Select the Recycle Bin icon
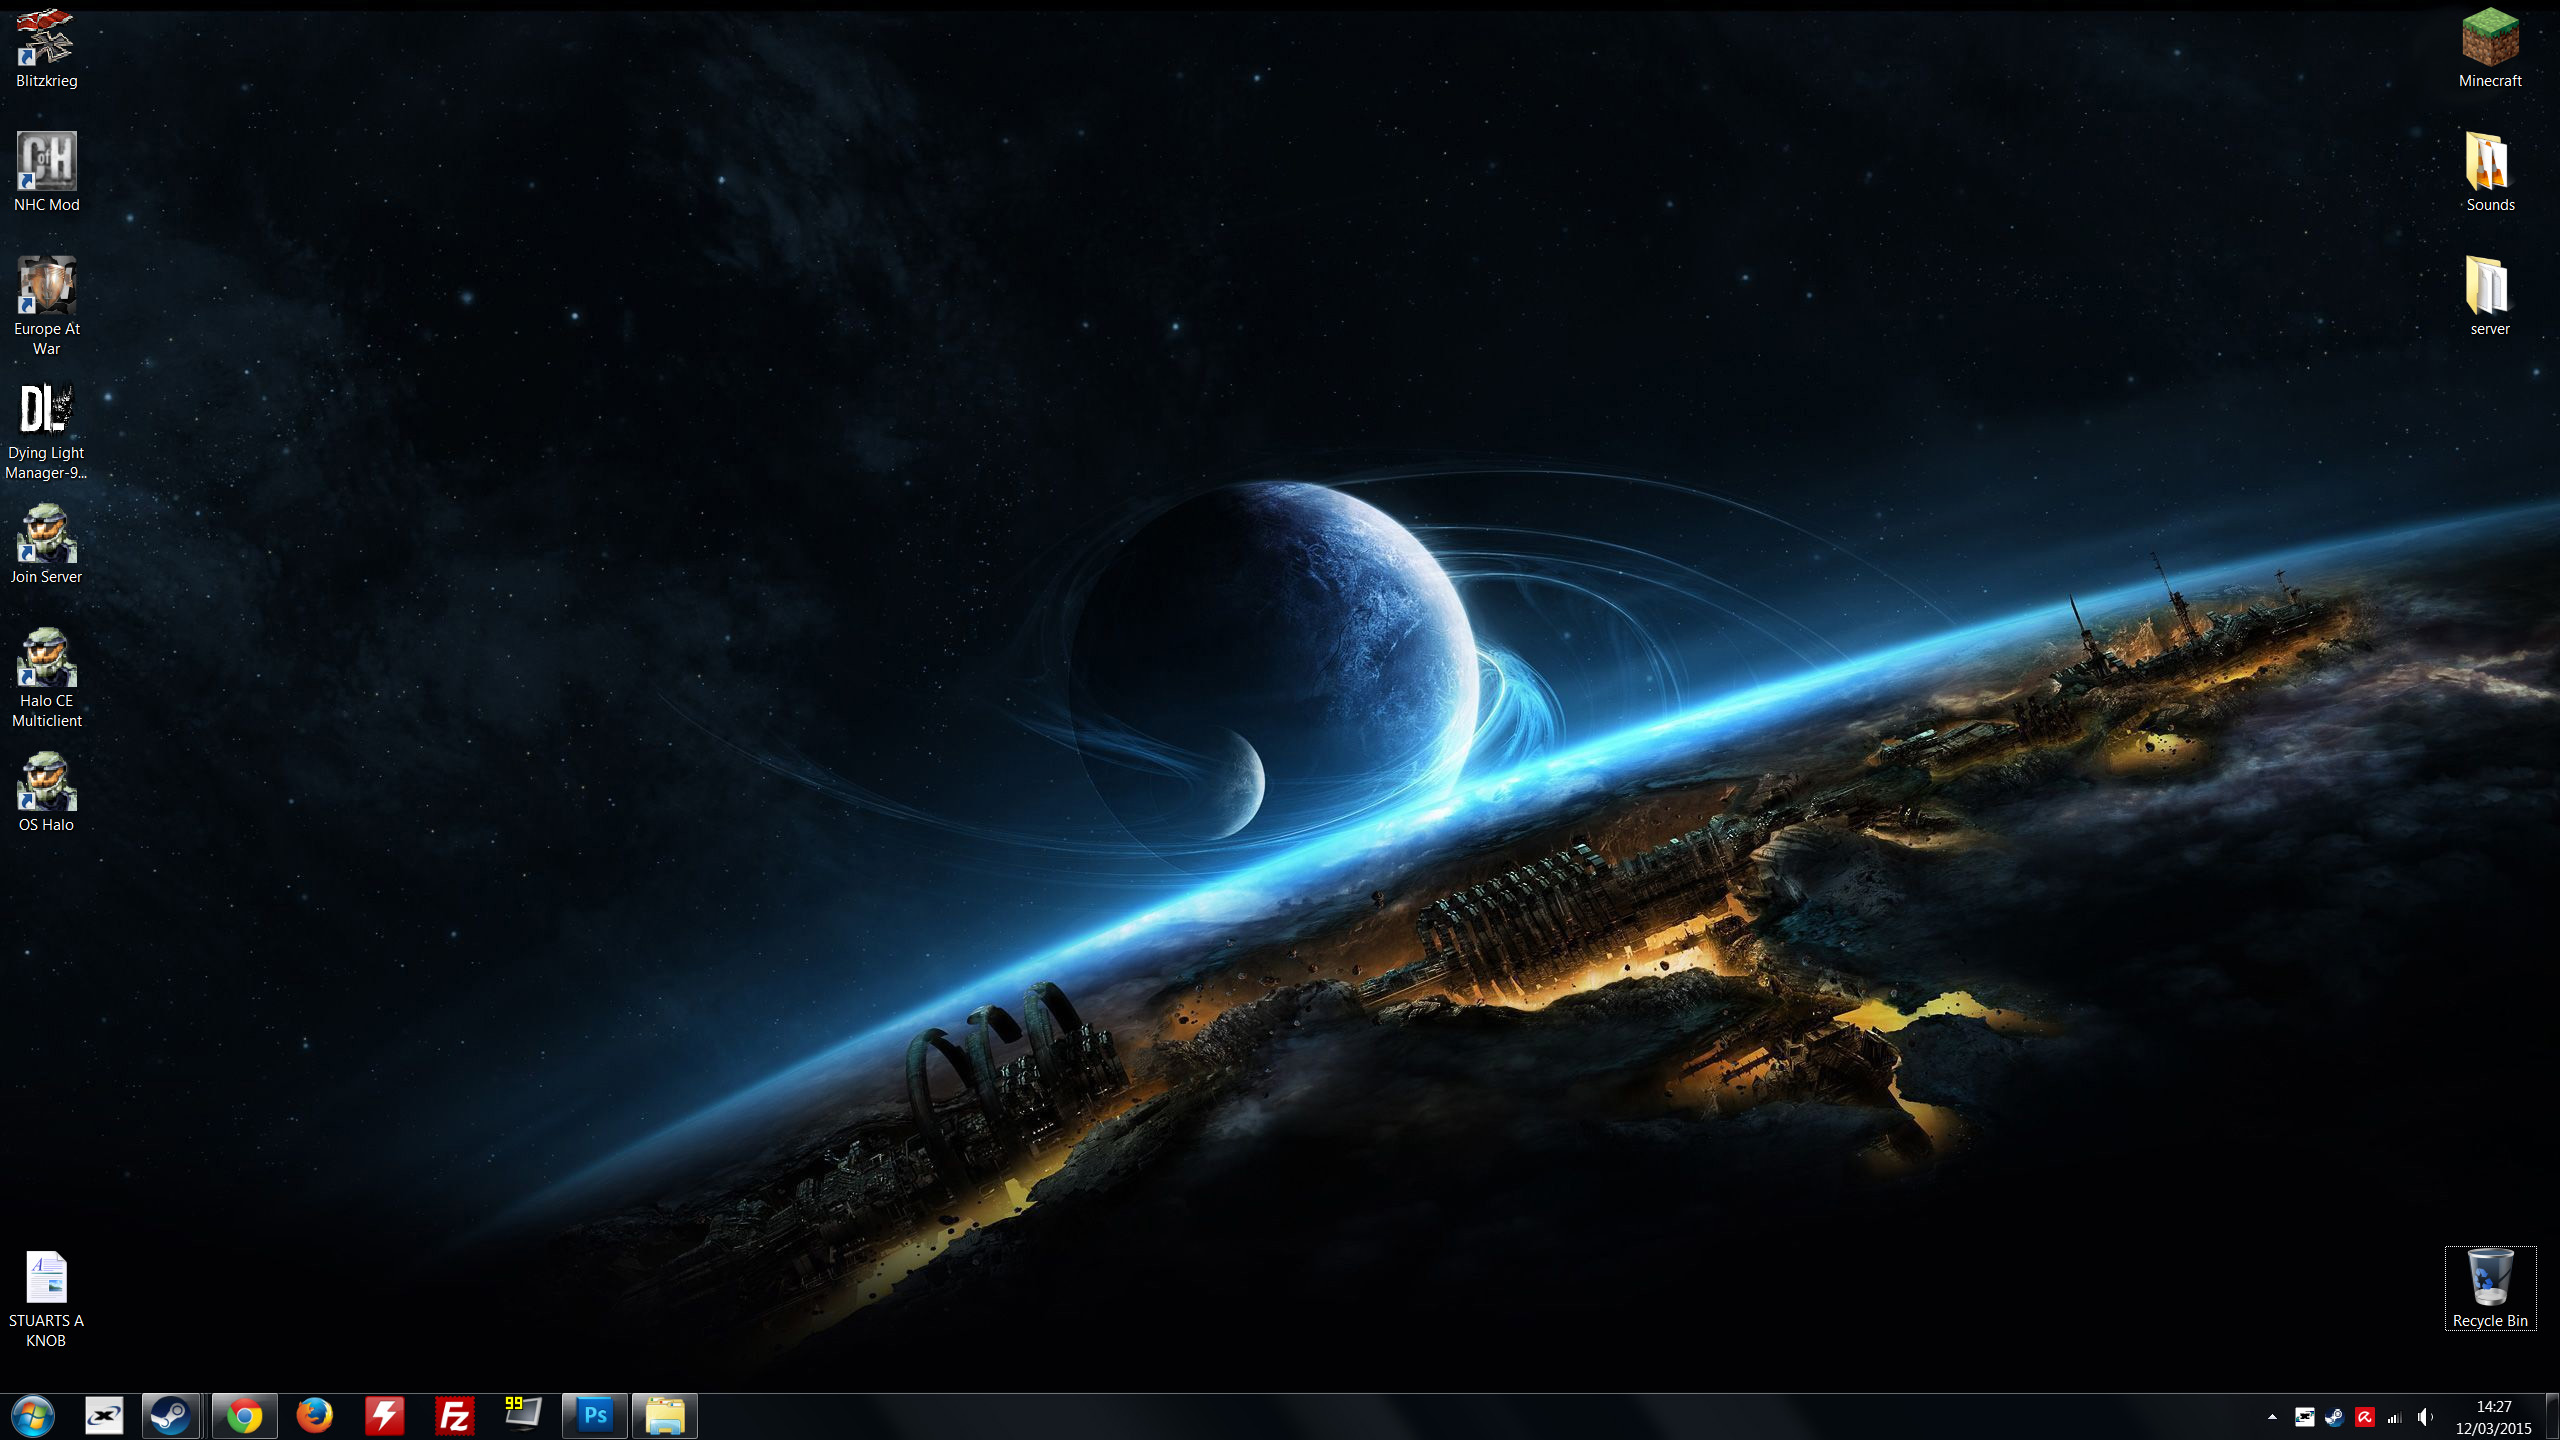The height and width of the screenshot is (1440, 2560). point(2490,1288)
